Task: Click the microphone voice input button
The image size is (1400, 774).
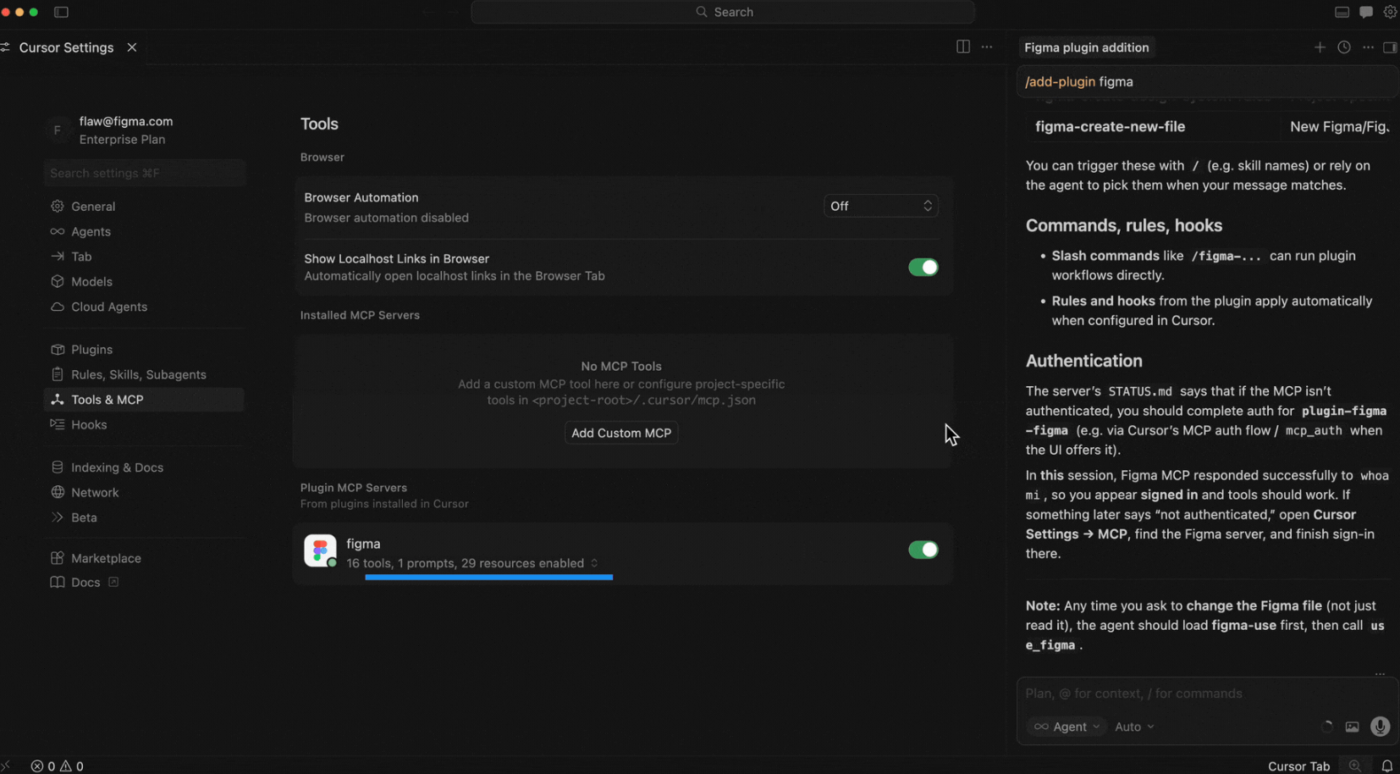Action: [x=1380, y=727]
